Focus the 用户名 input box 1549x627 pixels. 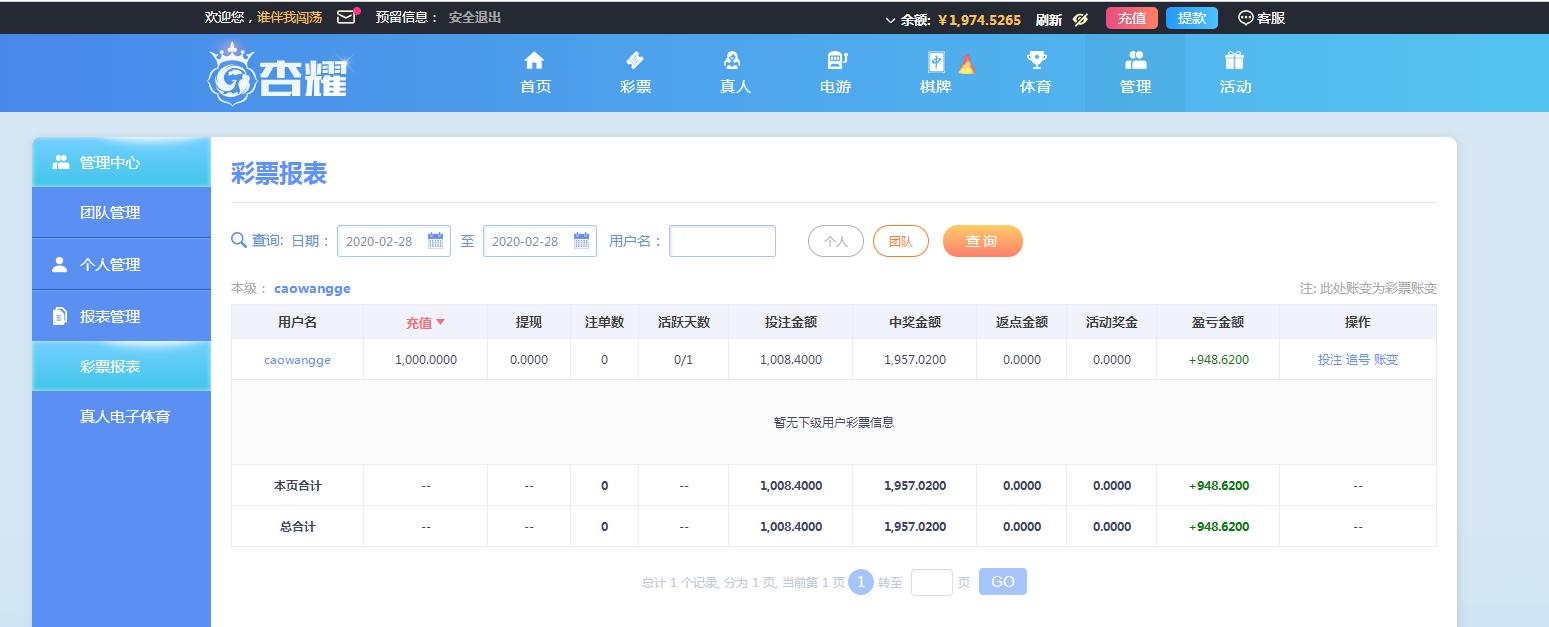point(722,241)
